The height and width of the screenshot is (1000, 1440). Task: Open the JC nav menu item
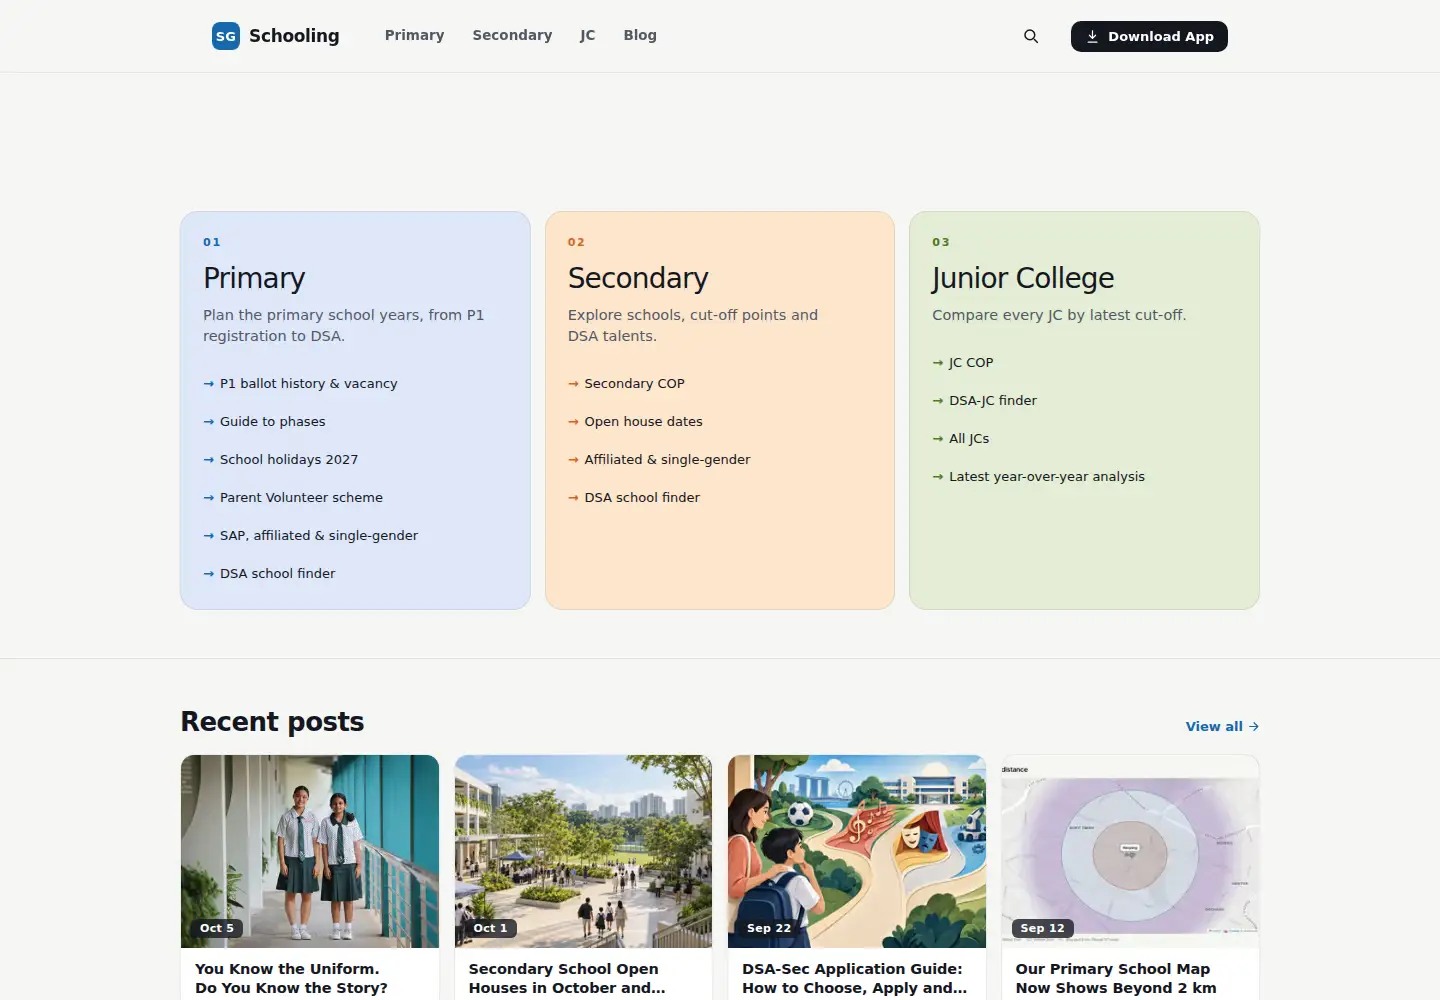coord(588,35)
